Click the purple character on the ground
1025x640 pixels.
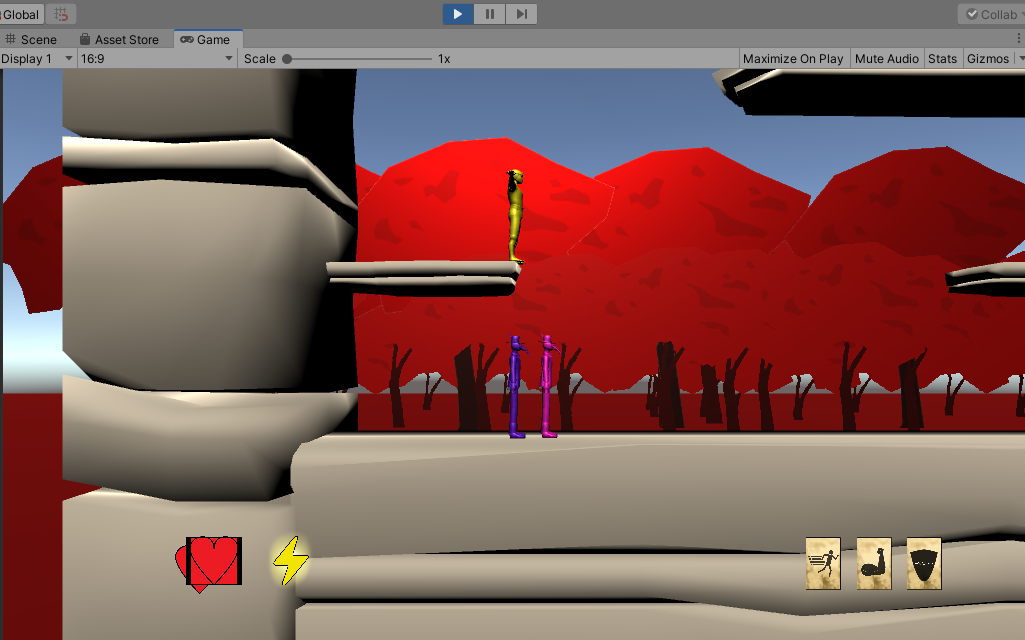point(516,386)
